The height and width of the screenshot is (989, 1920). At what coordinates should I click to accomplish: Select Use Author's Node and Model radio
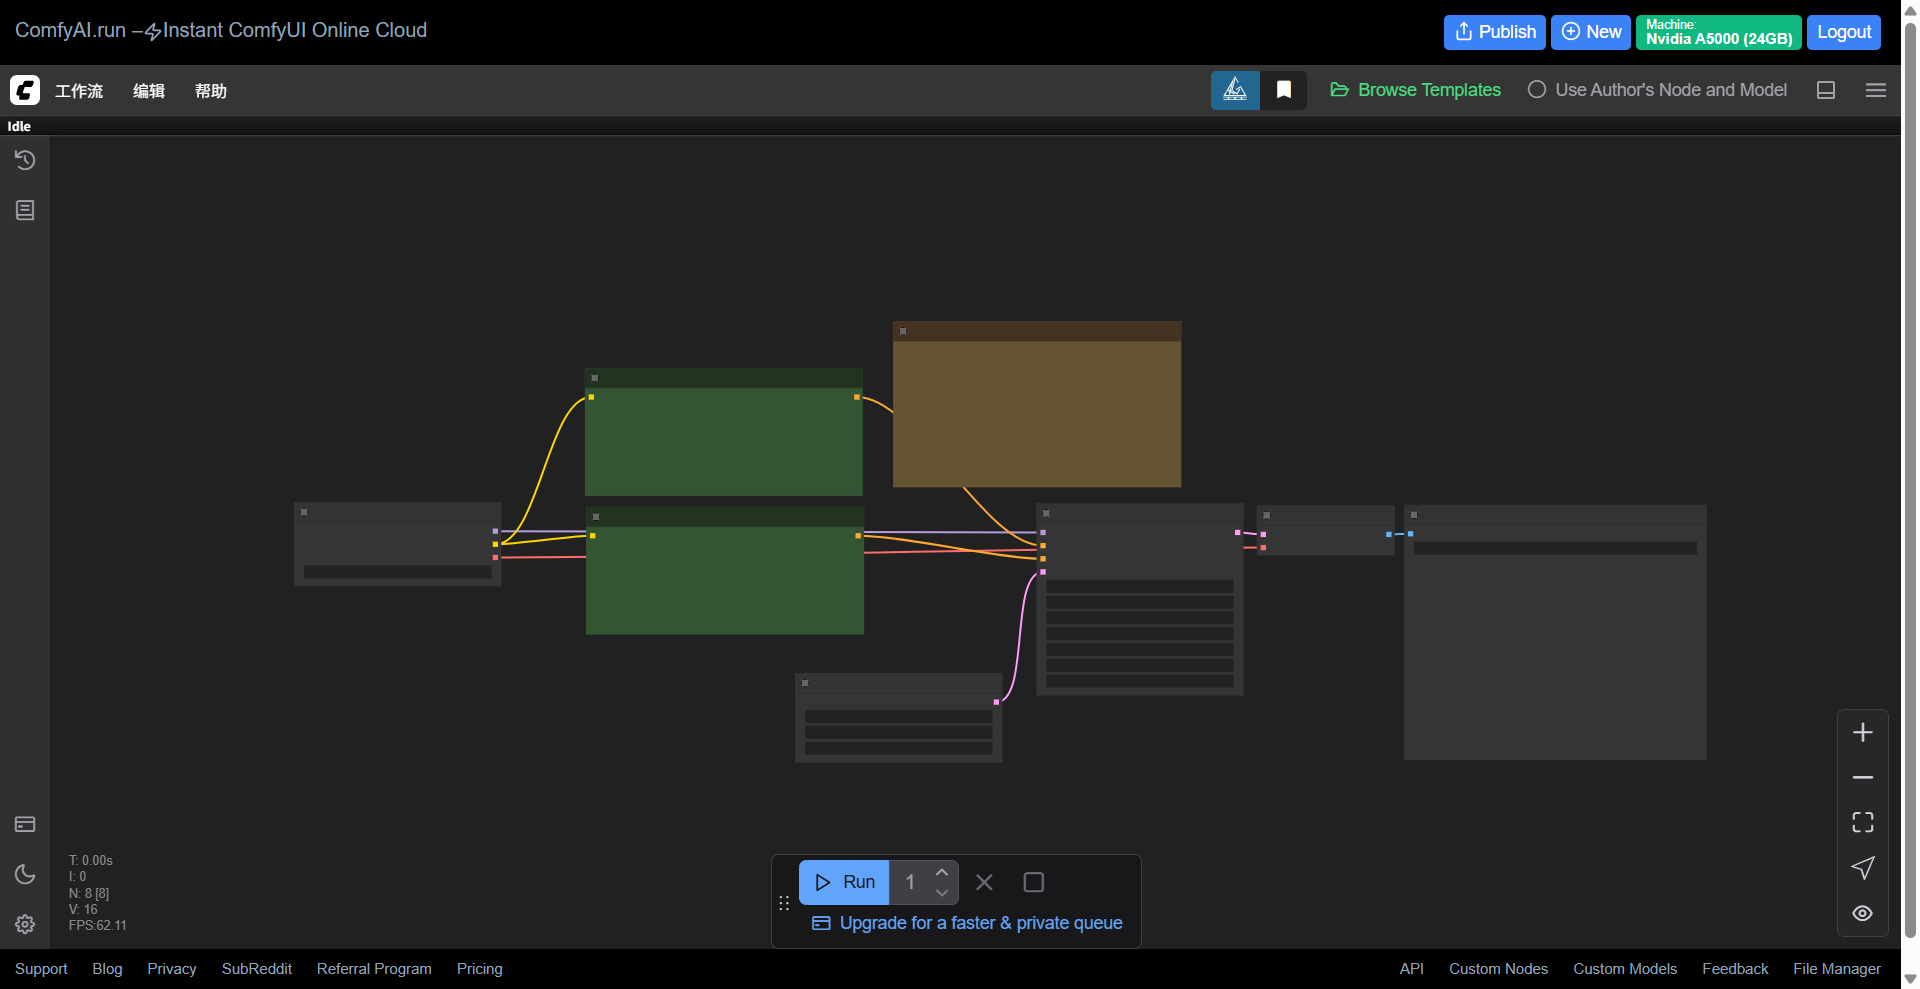tap(1537, 90)
